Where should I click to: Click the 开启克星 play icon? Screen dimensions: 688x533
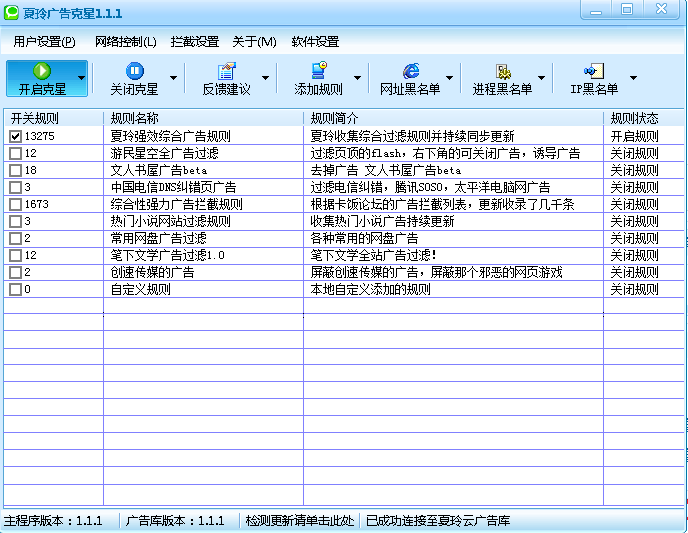(x=42, y=71)
